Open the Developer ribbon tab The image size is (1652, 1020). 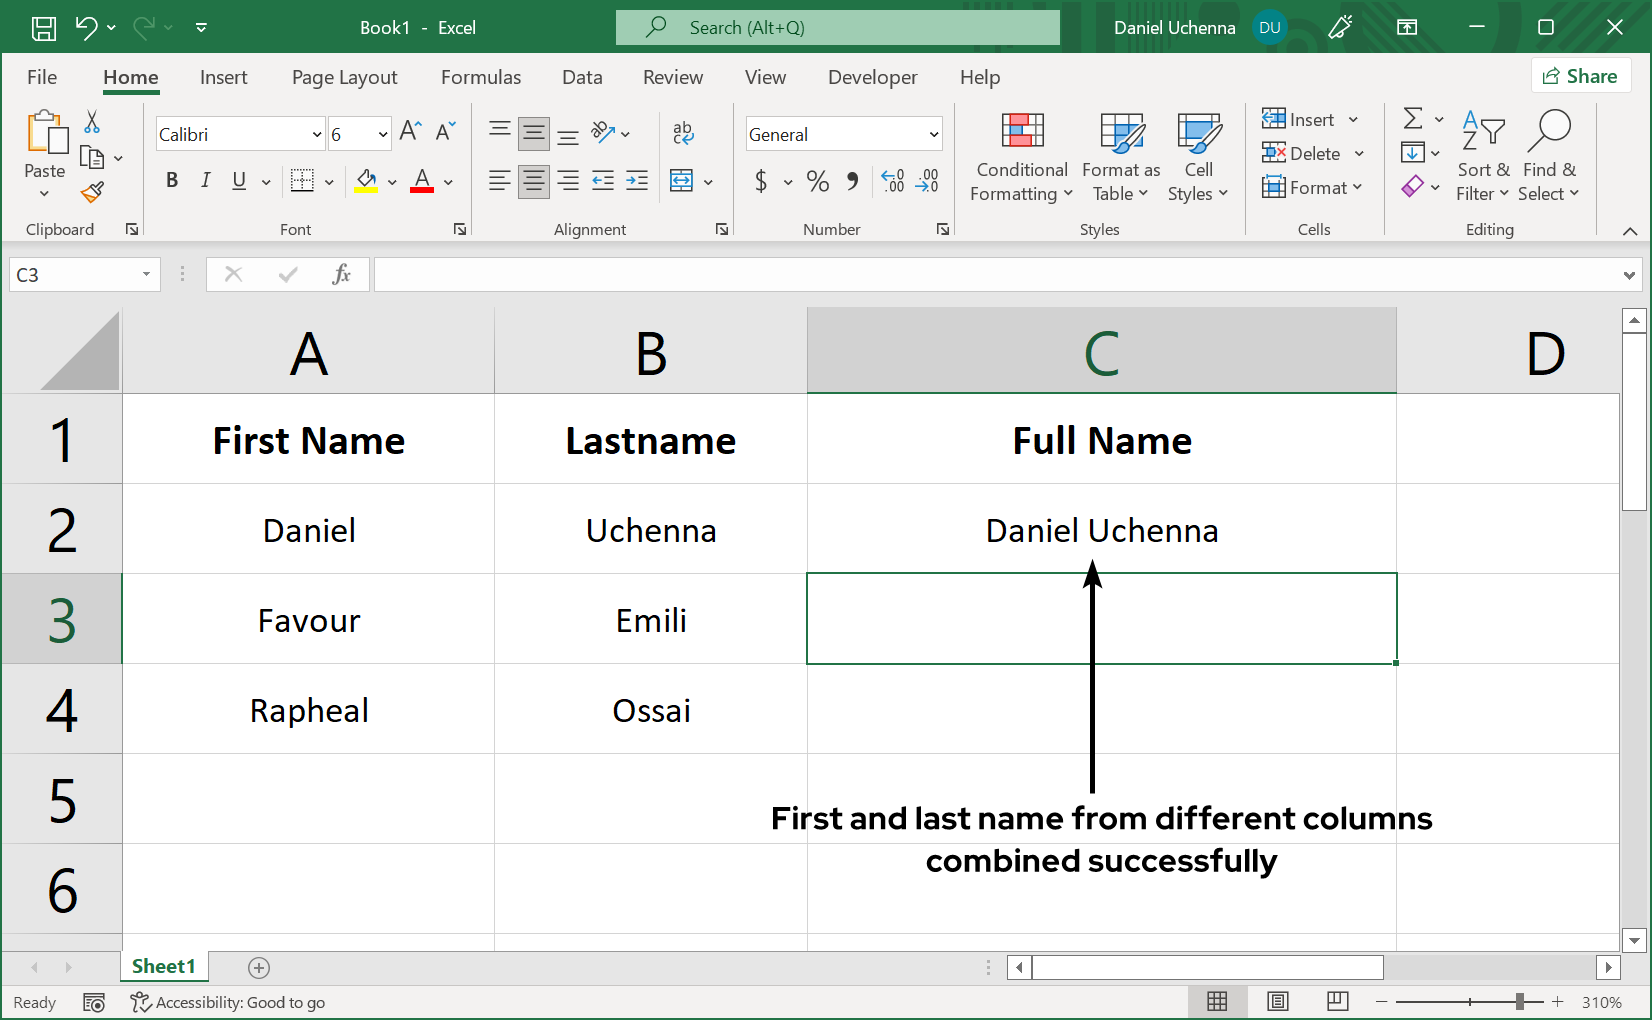click(x=872, y=77)
